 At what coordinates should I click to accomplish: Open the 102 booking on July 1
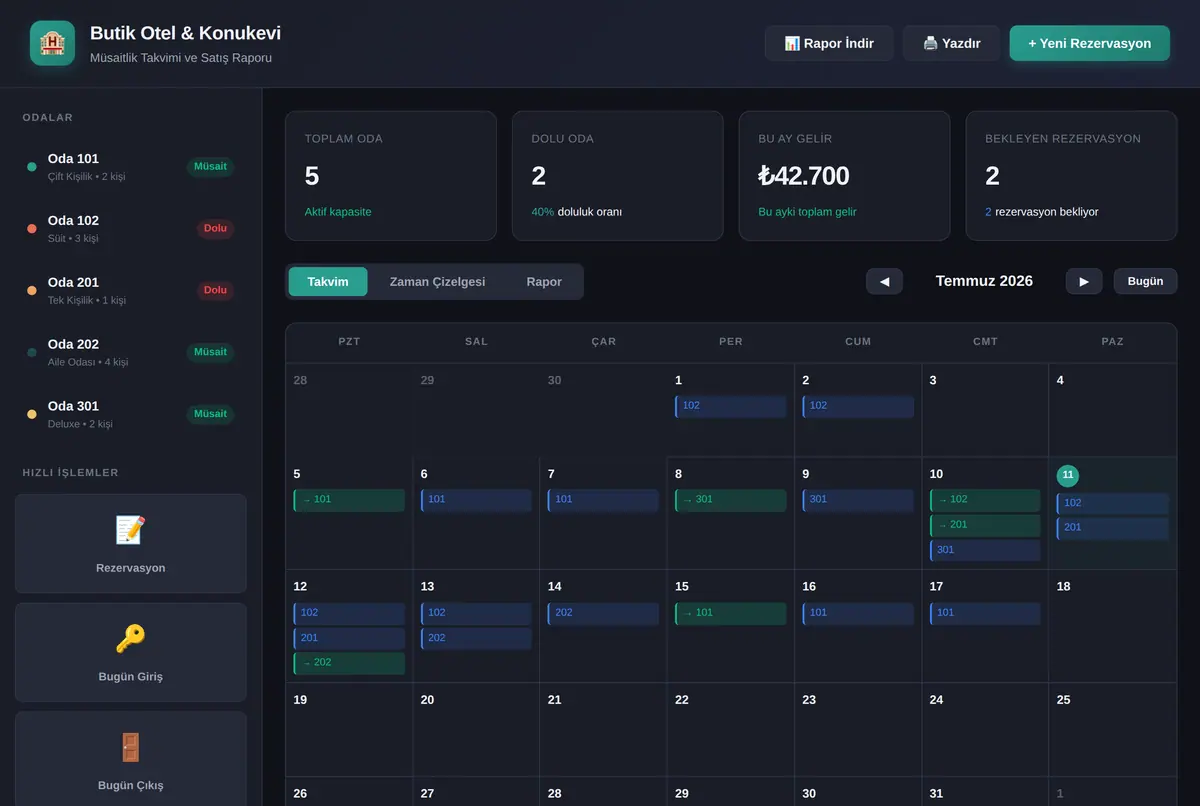pos(731,406)
